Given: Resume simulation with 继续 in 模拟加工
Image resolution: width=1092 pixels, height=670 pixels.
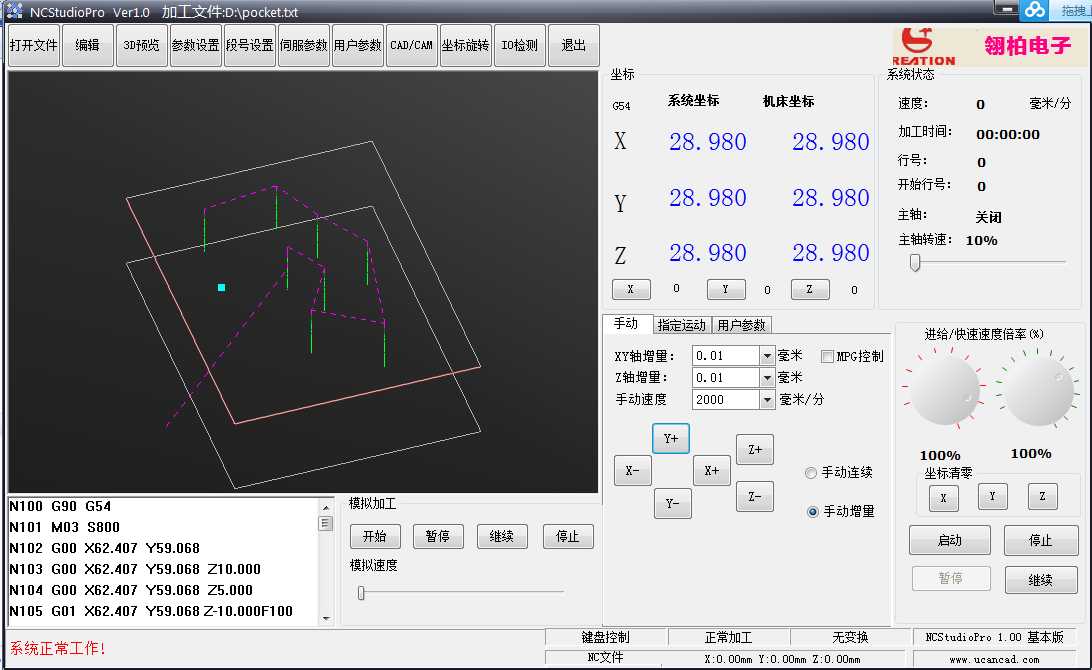Looking at the screenshot, I should (502, 537).
